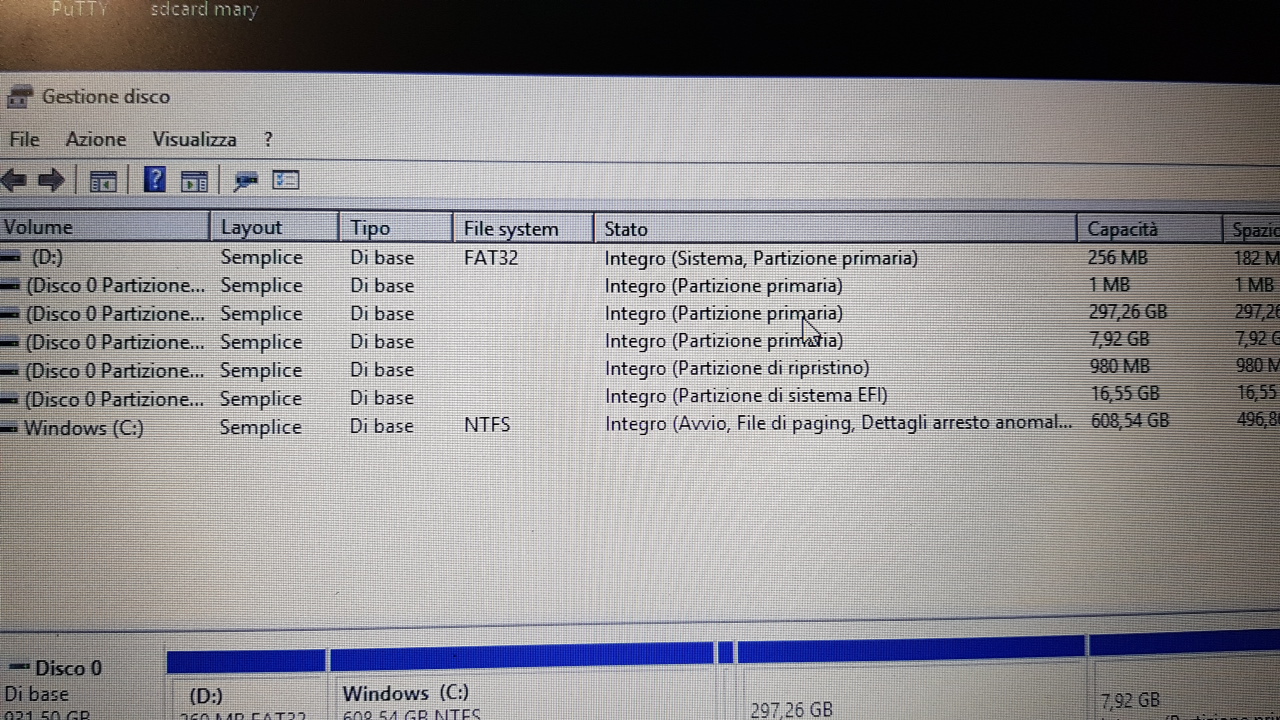Viewport: 1280px width, 720px height.
Task: Click the Back navigation arrow in the toolbar
Action: tap(14, 180)
